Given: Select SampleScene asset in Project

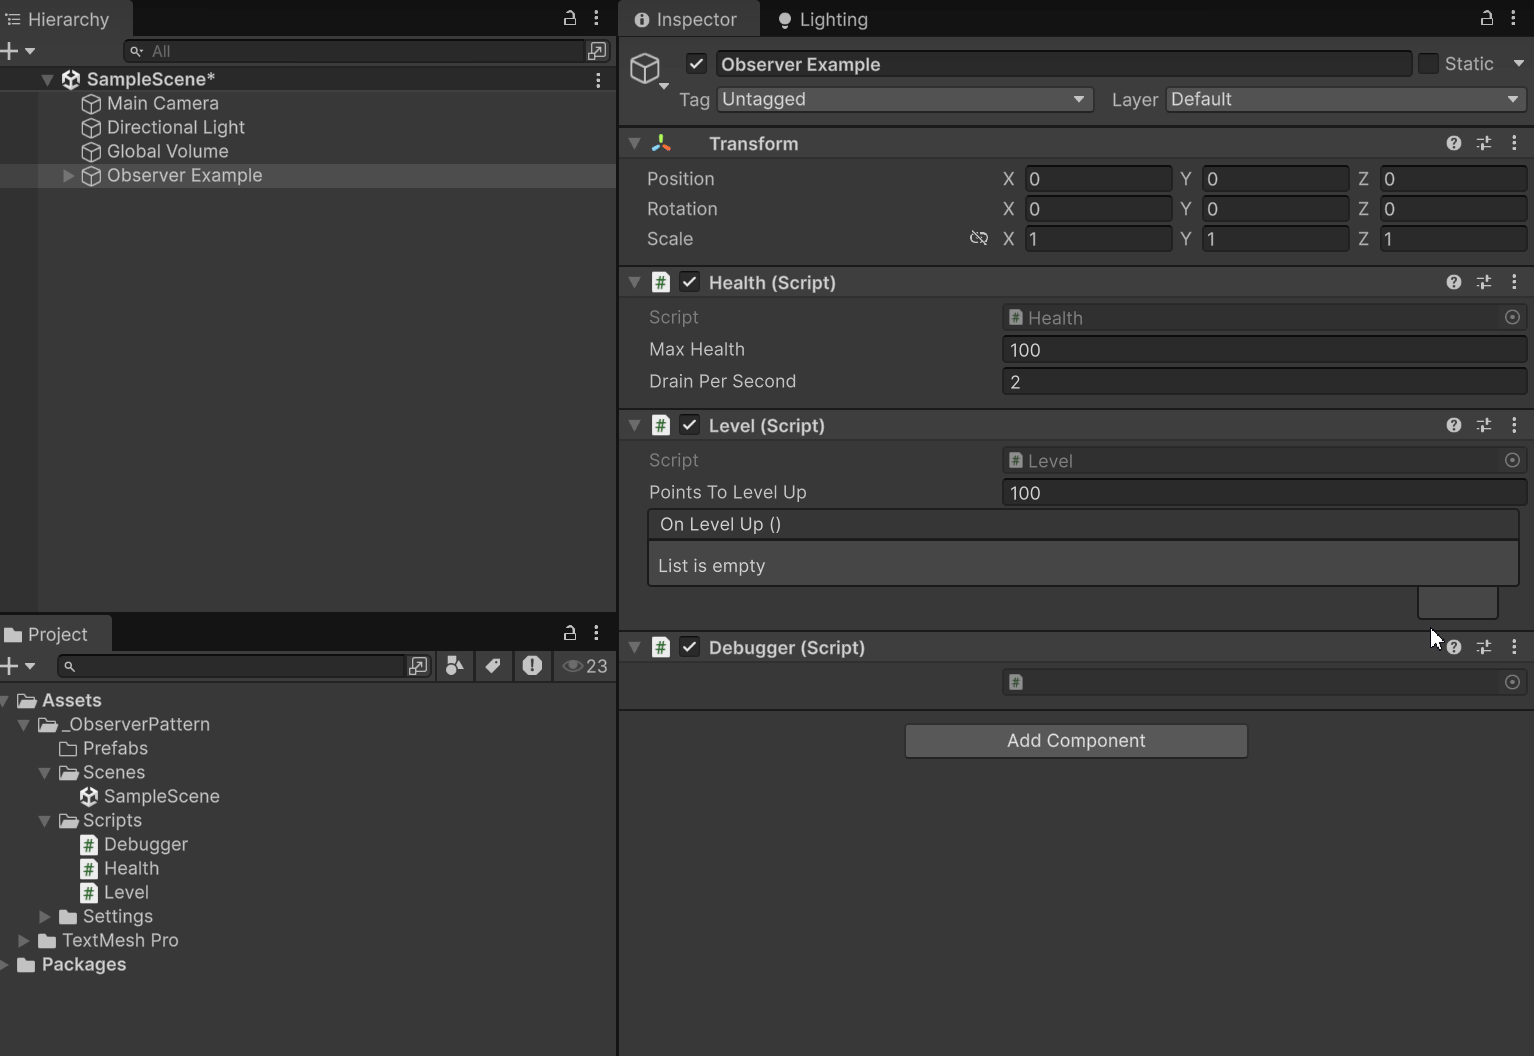Looking at the screenshot, I should 150,796.
